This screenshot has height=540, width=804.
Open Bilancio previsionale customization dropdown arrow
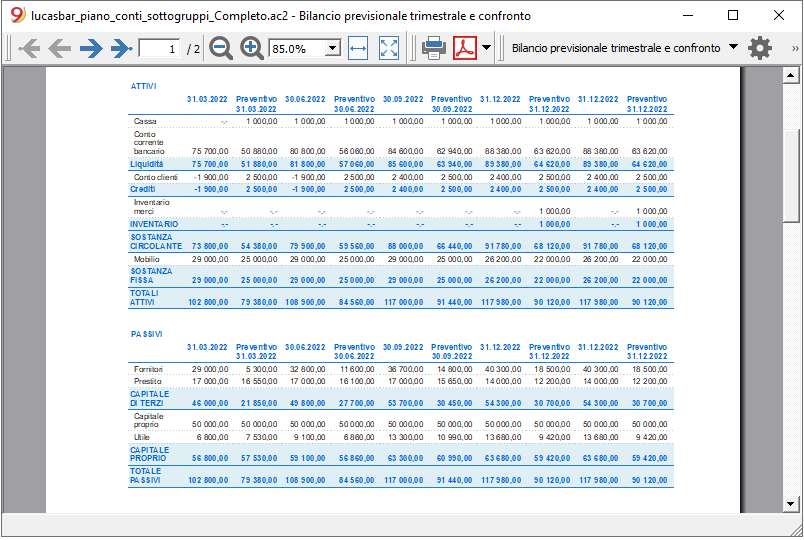(733, 47)
